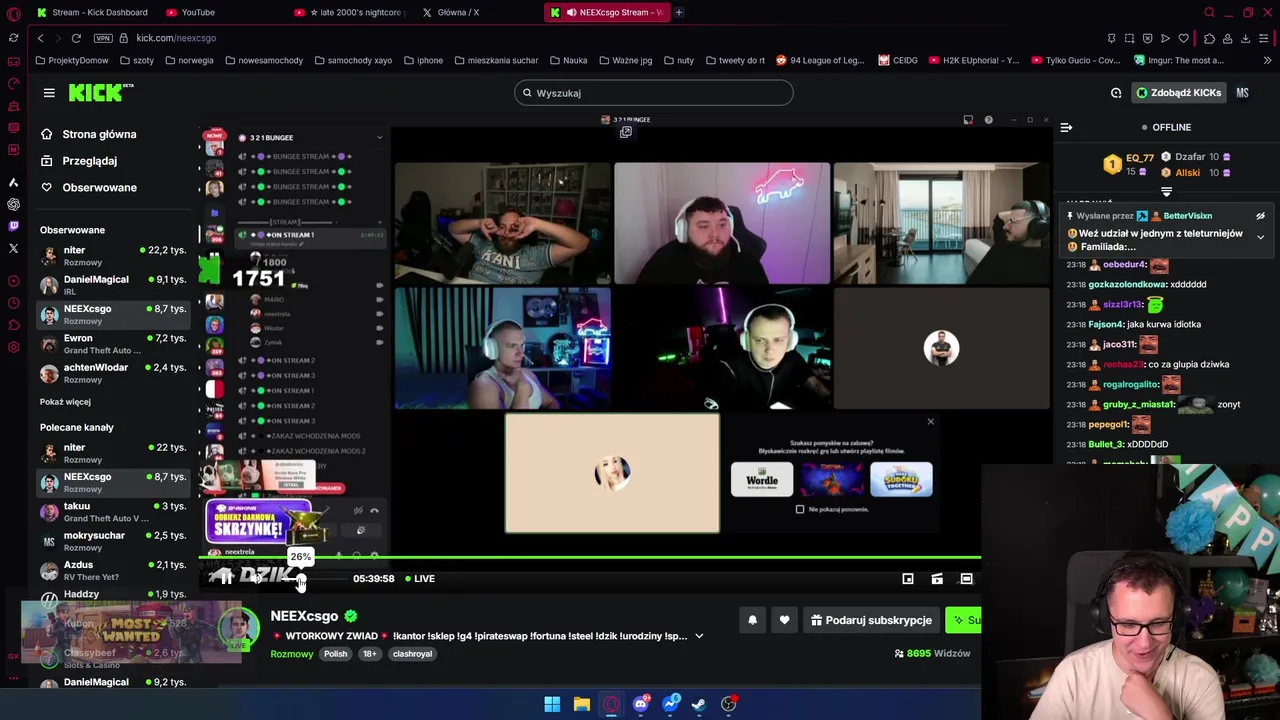Open the Kick hamburger menu

point(49,93)
